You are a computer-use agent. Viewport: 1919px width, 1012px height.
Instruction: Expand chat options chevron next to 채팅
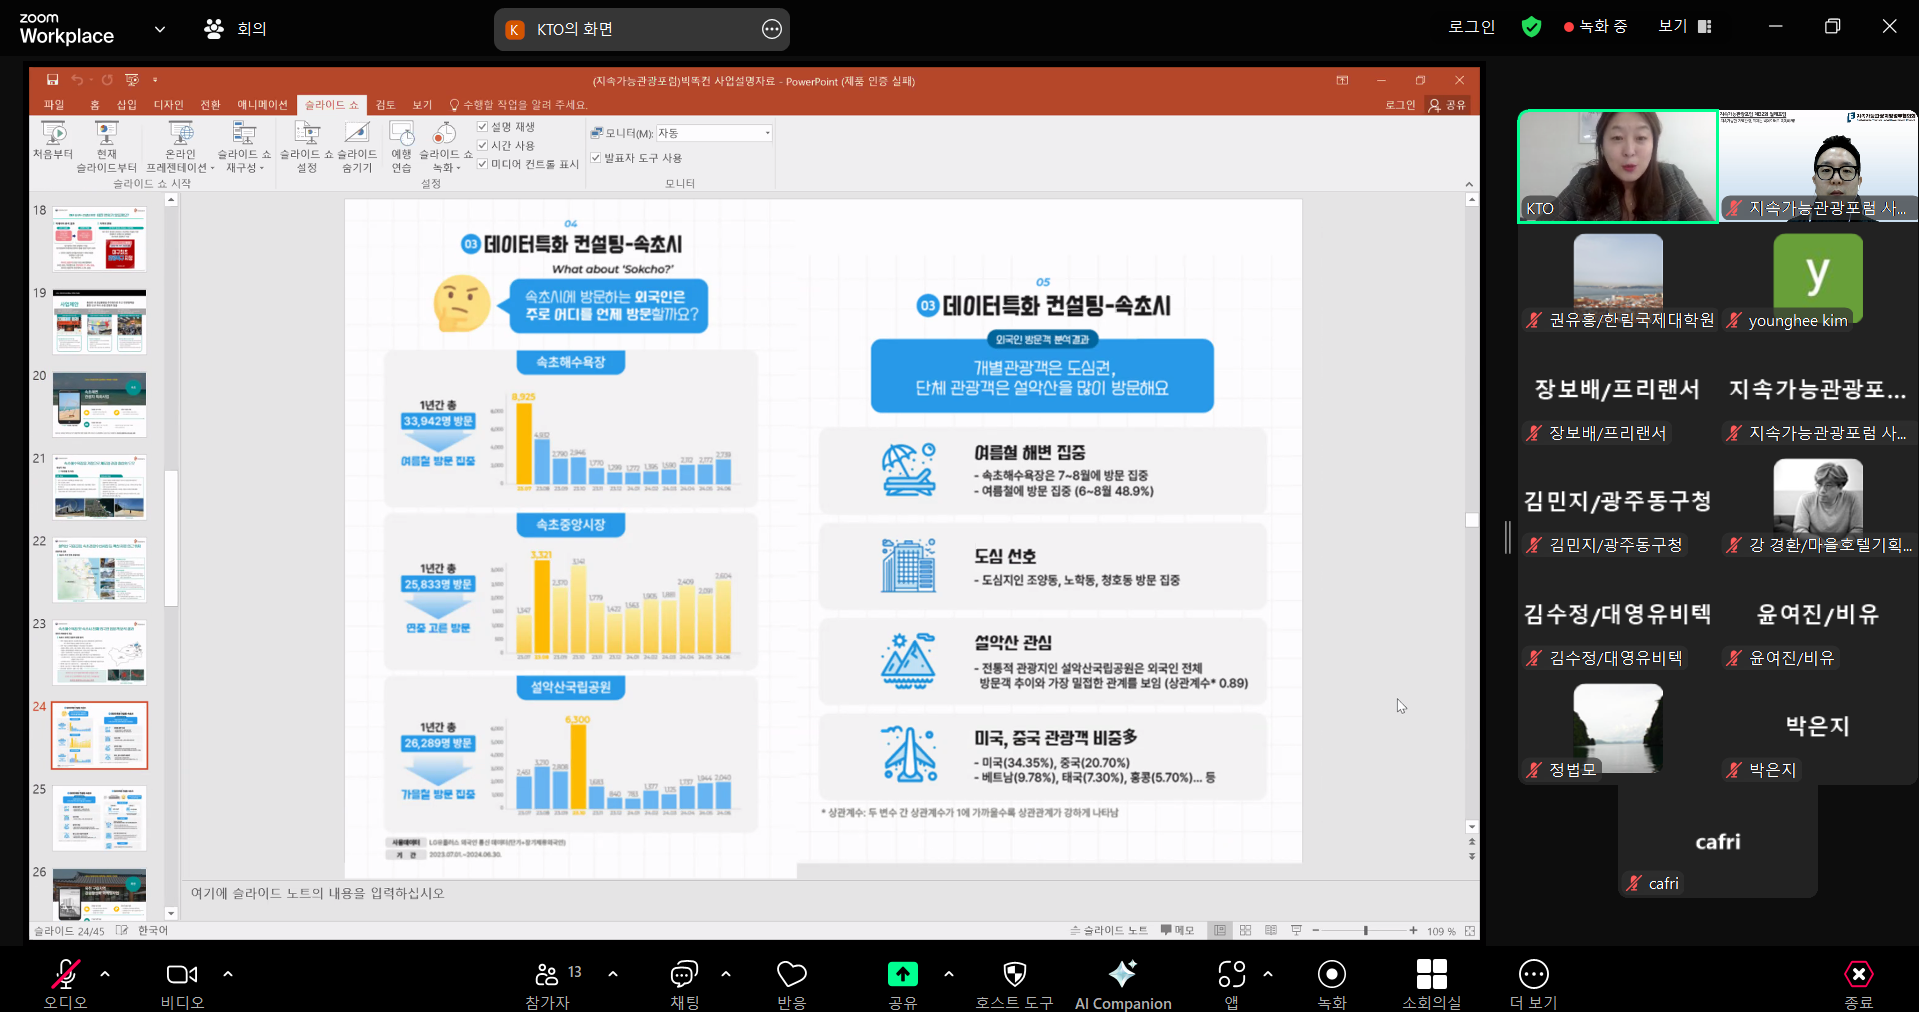tap(726, 973)
